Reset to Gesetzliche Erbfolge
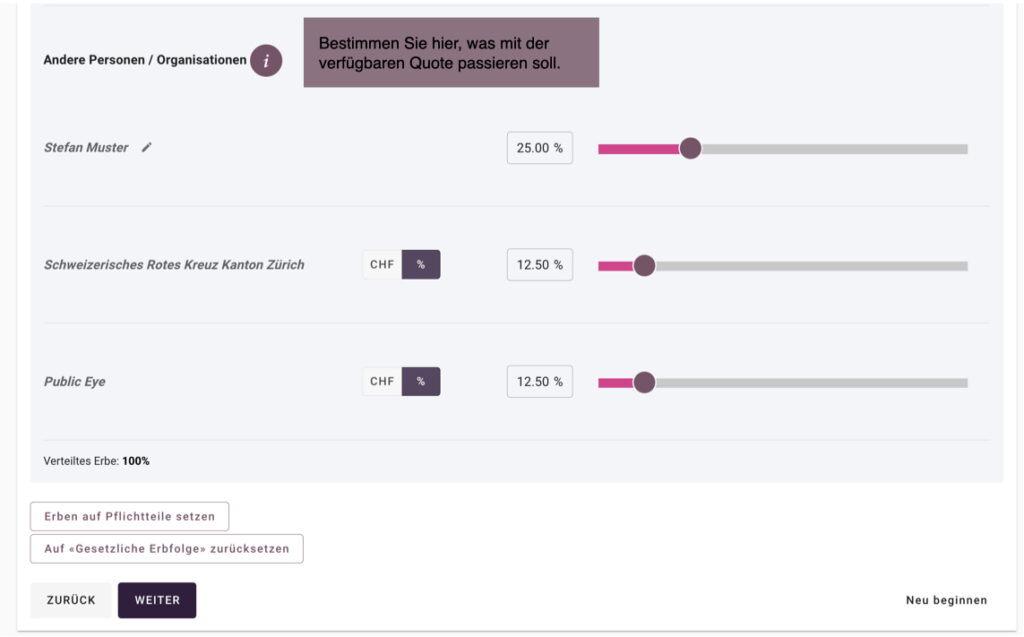Screen dimensions: 1024x637 point(167,549)
